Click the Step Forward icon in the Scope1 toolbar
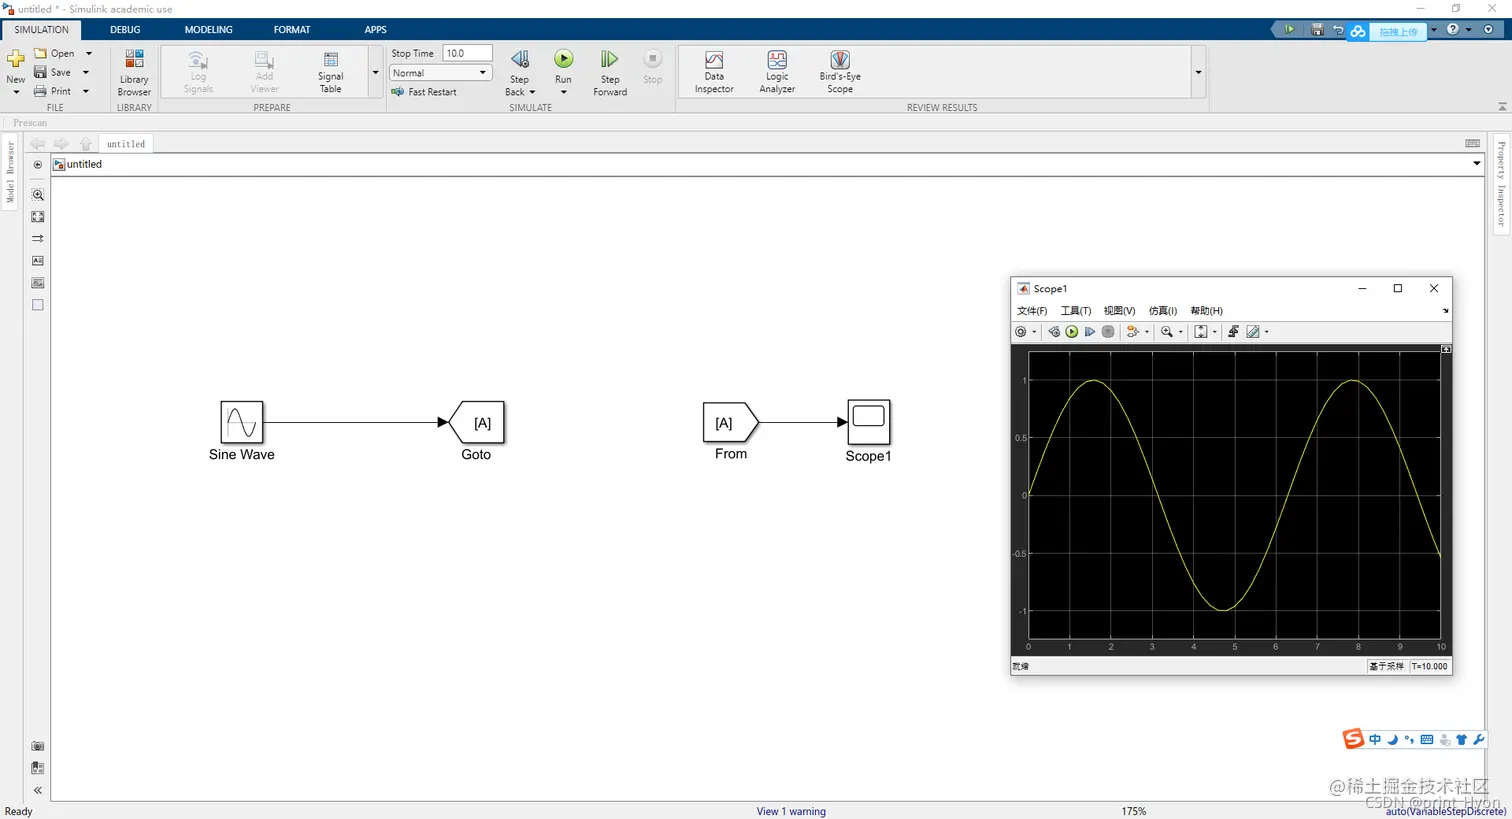The height and width of the screenshot is (819, 1512). tap(1090, 332)
